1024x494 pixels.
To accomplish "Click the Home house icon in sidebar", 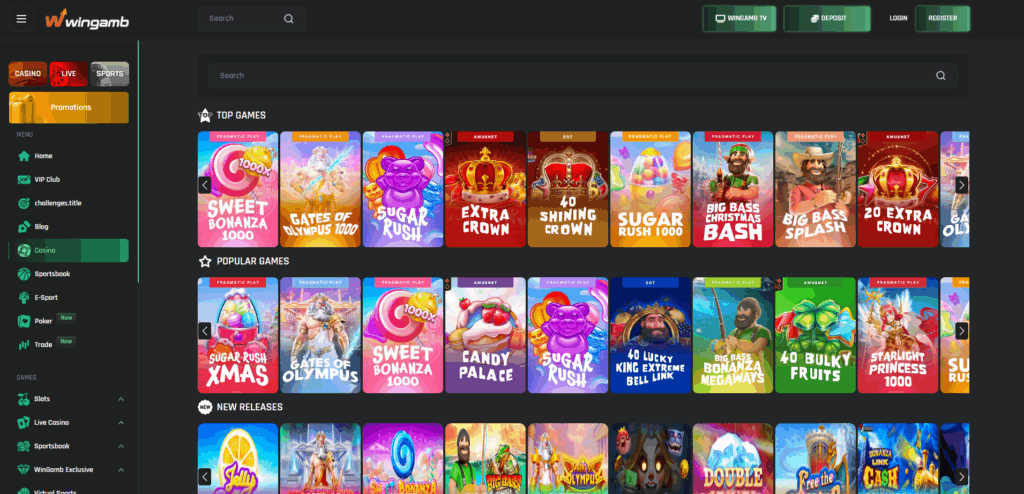I will 24,156.
